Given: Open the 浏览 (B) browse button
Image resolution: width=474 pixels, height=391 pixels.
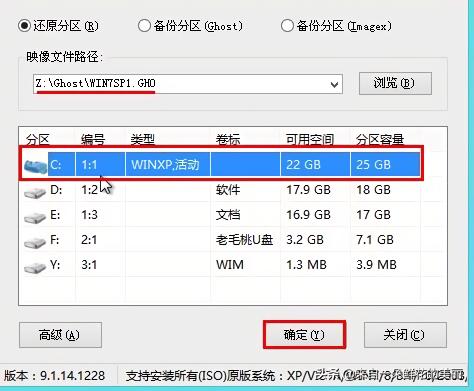Looking at the screenshot, I should coord(395,83).
